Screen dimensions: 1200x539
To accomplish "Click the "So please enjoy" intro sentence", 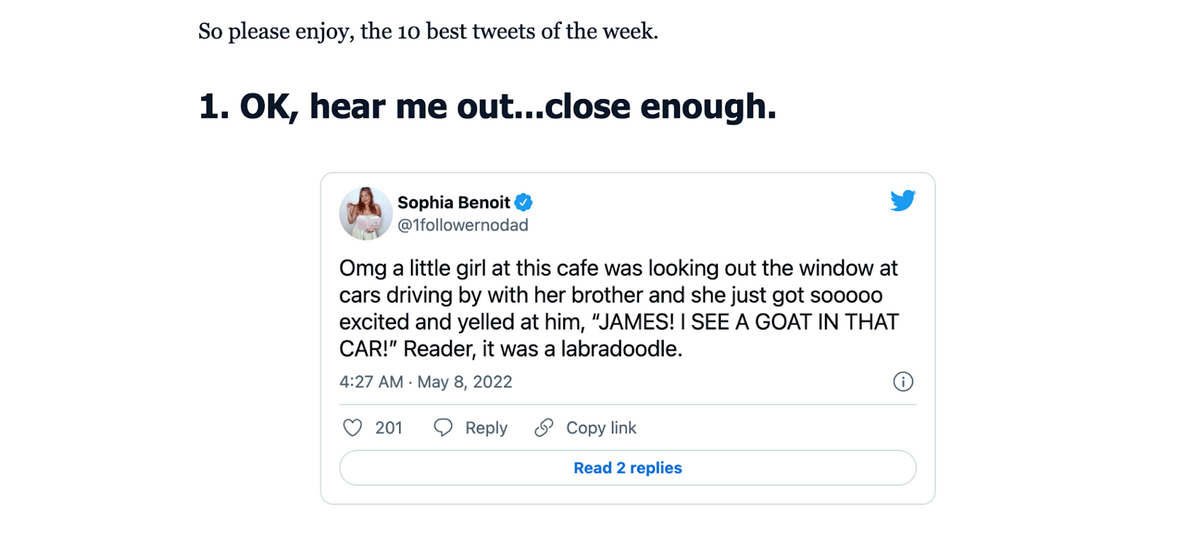I will pos(428,30).
